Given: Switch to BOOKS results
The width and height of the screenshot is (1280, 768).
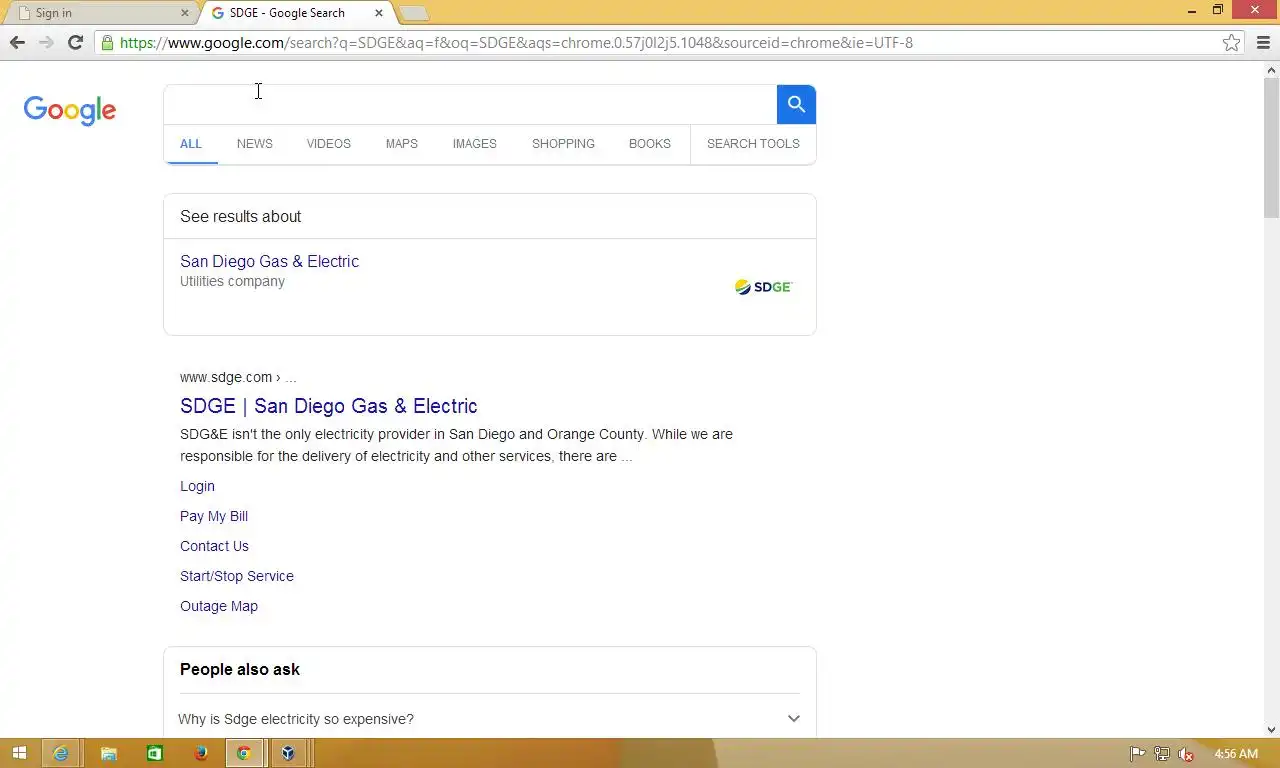Looking at the screenshot, I should click(650, 144).
